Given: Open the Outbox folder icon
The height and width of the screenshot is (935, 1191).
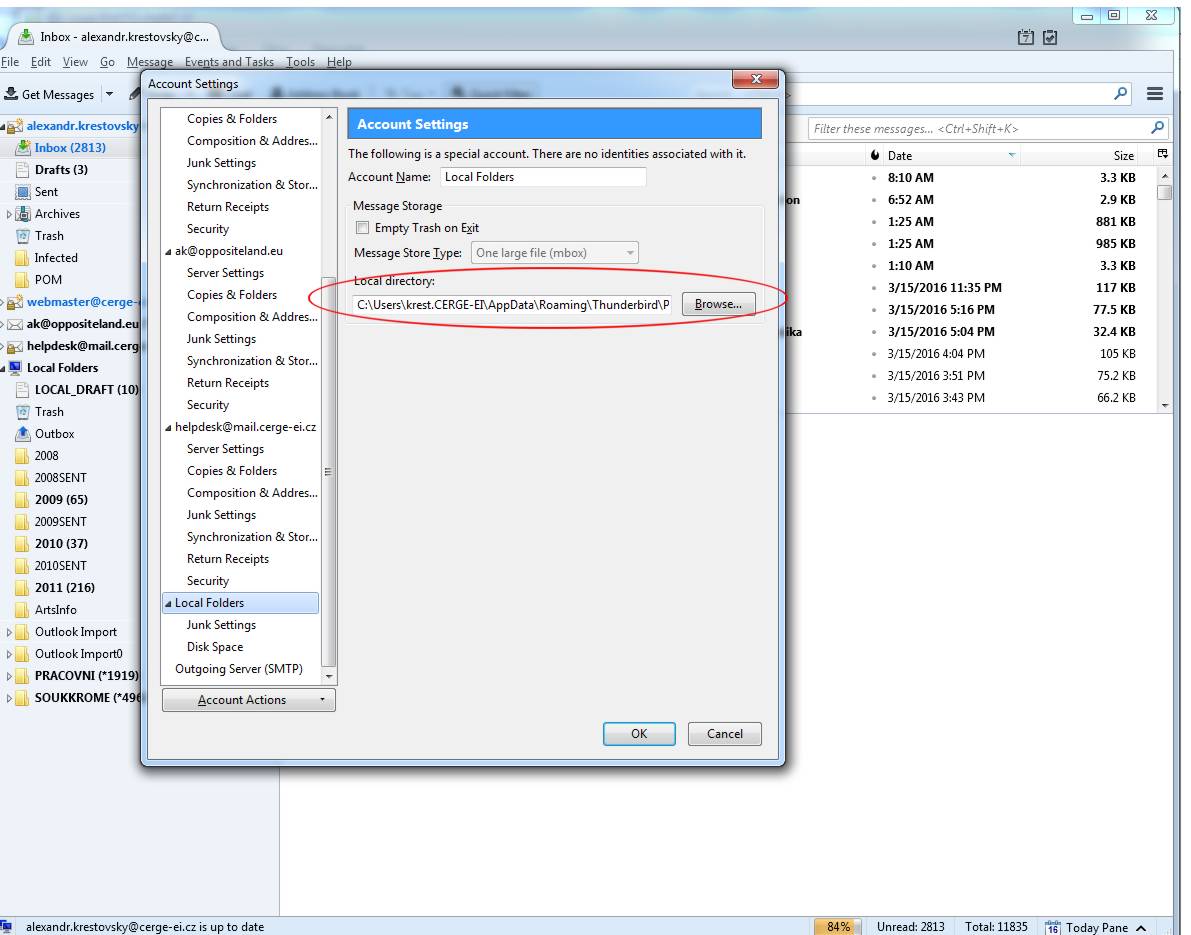Looking at the screenshot, I should click(x=23, y=434).
